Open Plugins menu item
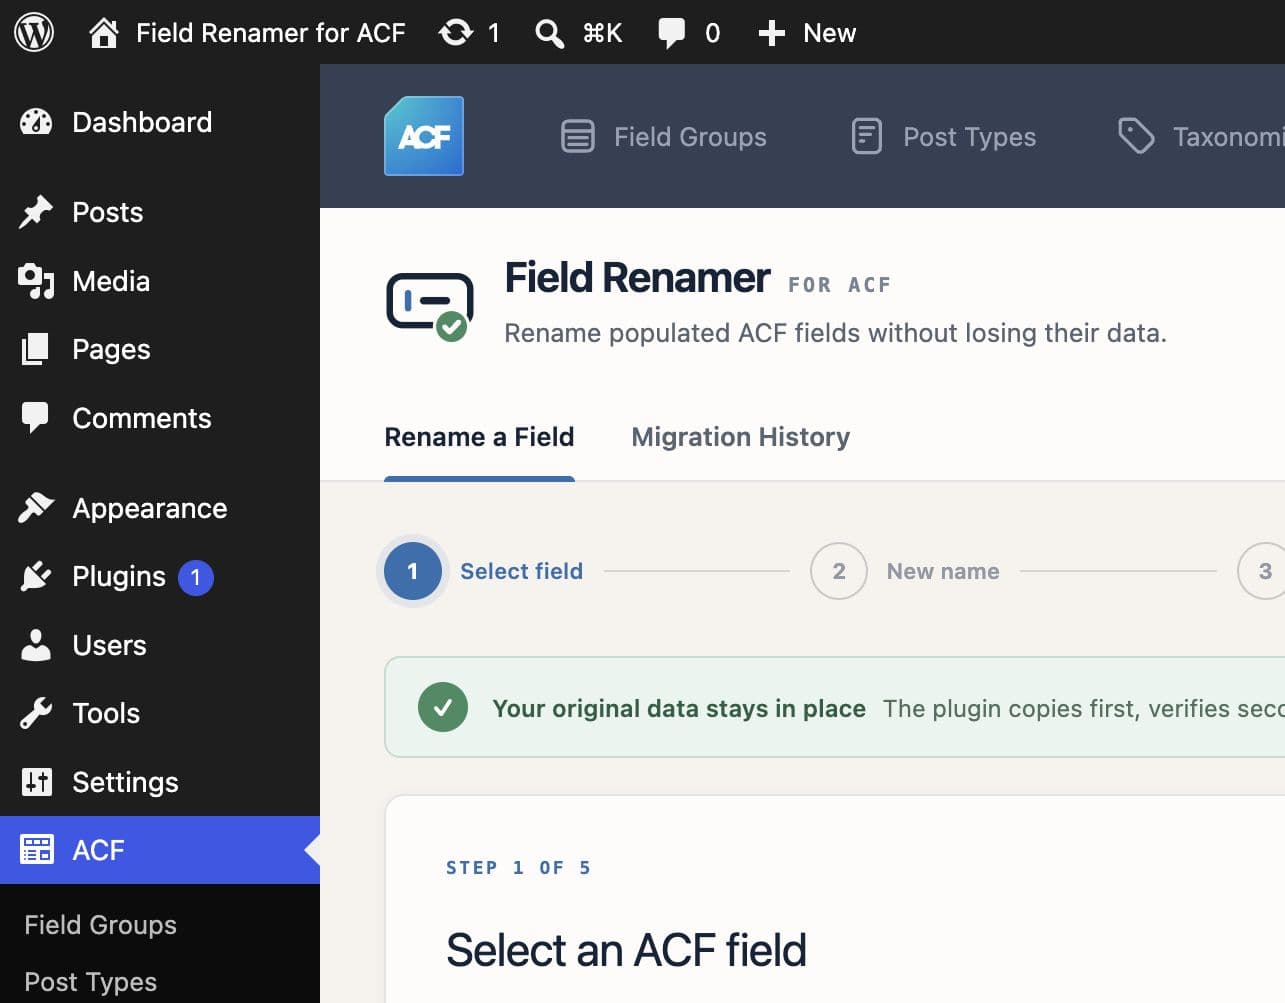 tap(119, 576)
